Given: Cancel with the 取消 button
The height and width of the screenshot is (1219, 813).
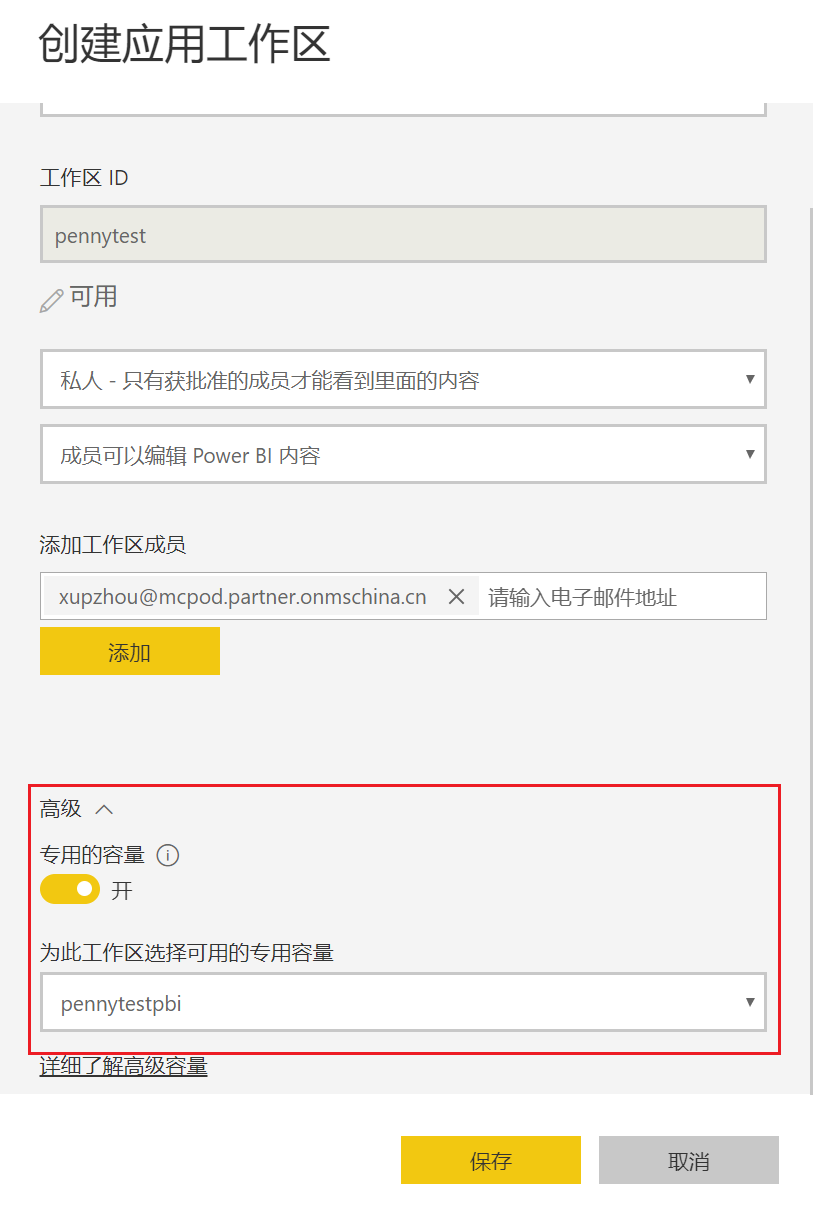Looking at the screenshot, I should coord(688,1160).
